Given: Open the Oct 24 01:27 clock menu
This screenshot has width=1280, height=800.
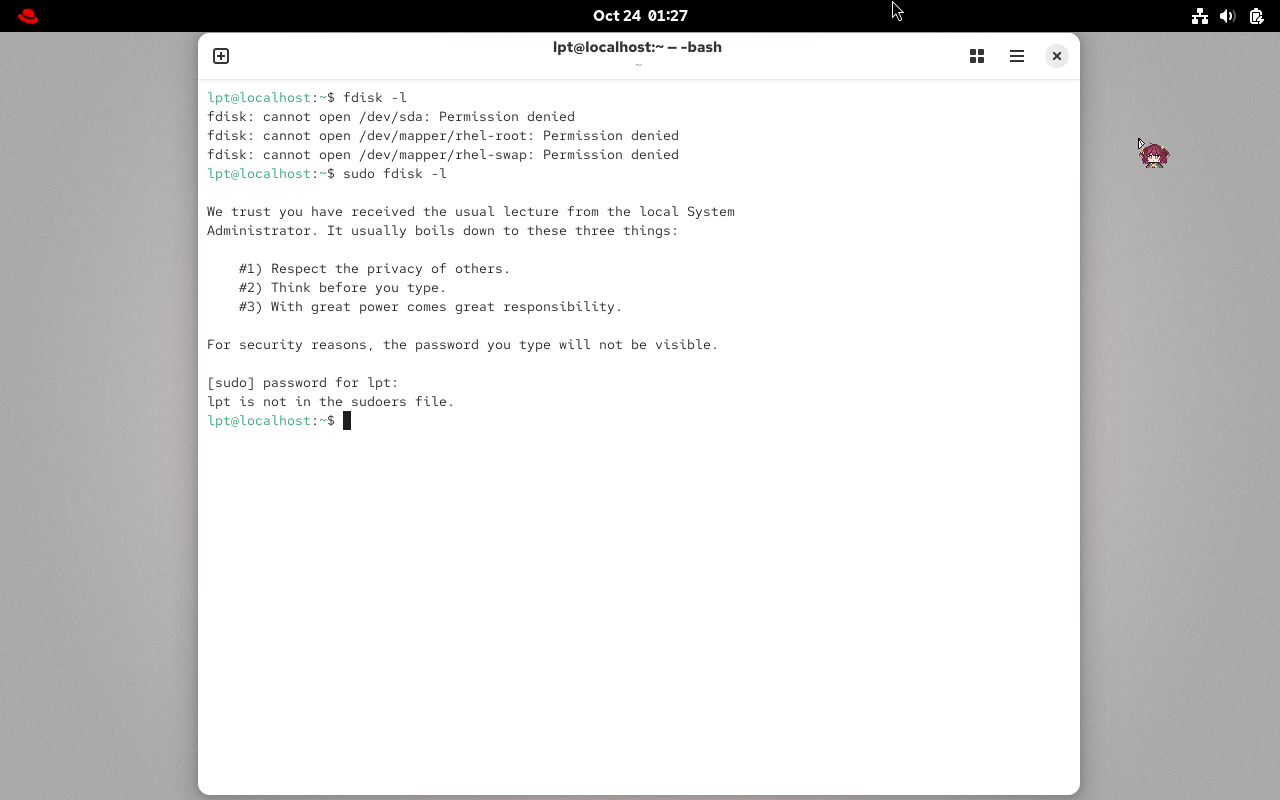Looking at the screenshot, I should 640,16.
